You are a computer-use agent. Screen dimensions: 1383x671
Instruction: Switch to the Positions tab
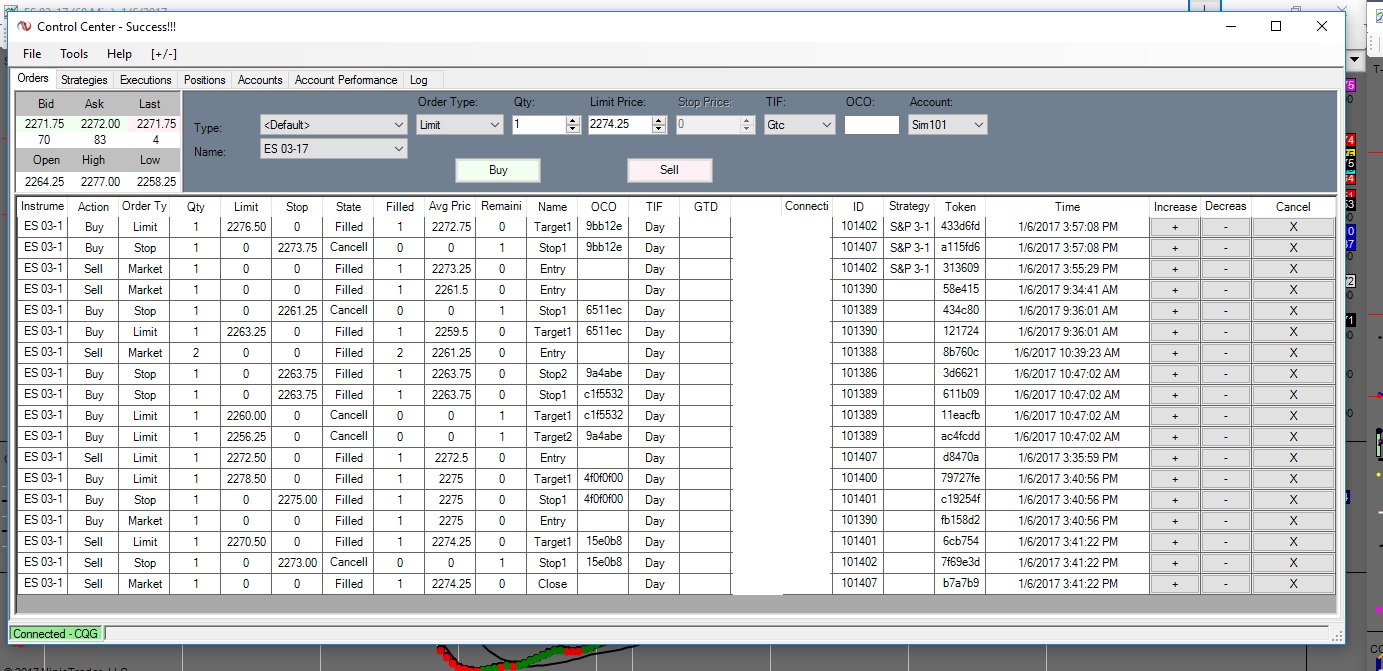[x=205, y=80]
